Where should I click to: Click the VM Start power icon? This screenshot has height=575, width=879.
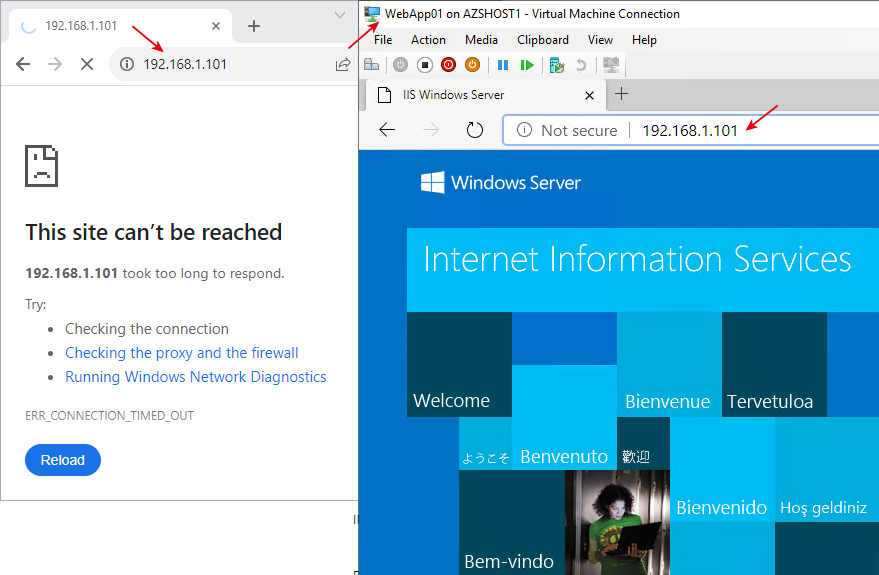click(400, 65)
